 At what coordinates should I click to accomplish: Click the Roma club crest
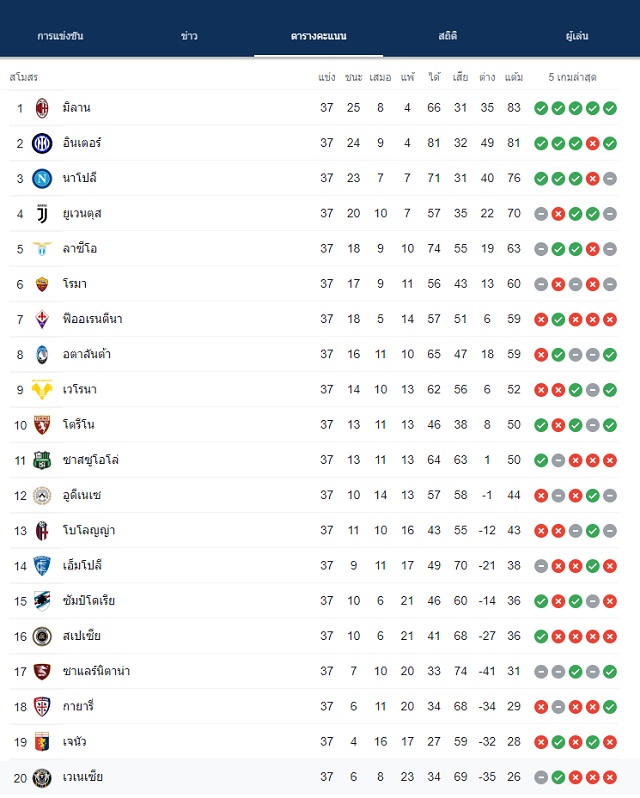pos(42,284)
